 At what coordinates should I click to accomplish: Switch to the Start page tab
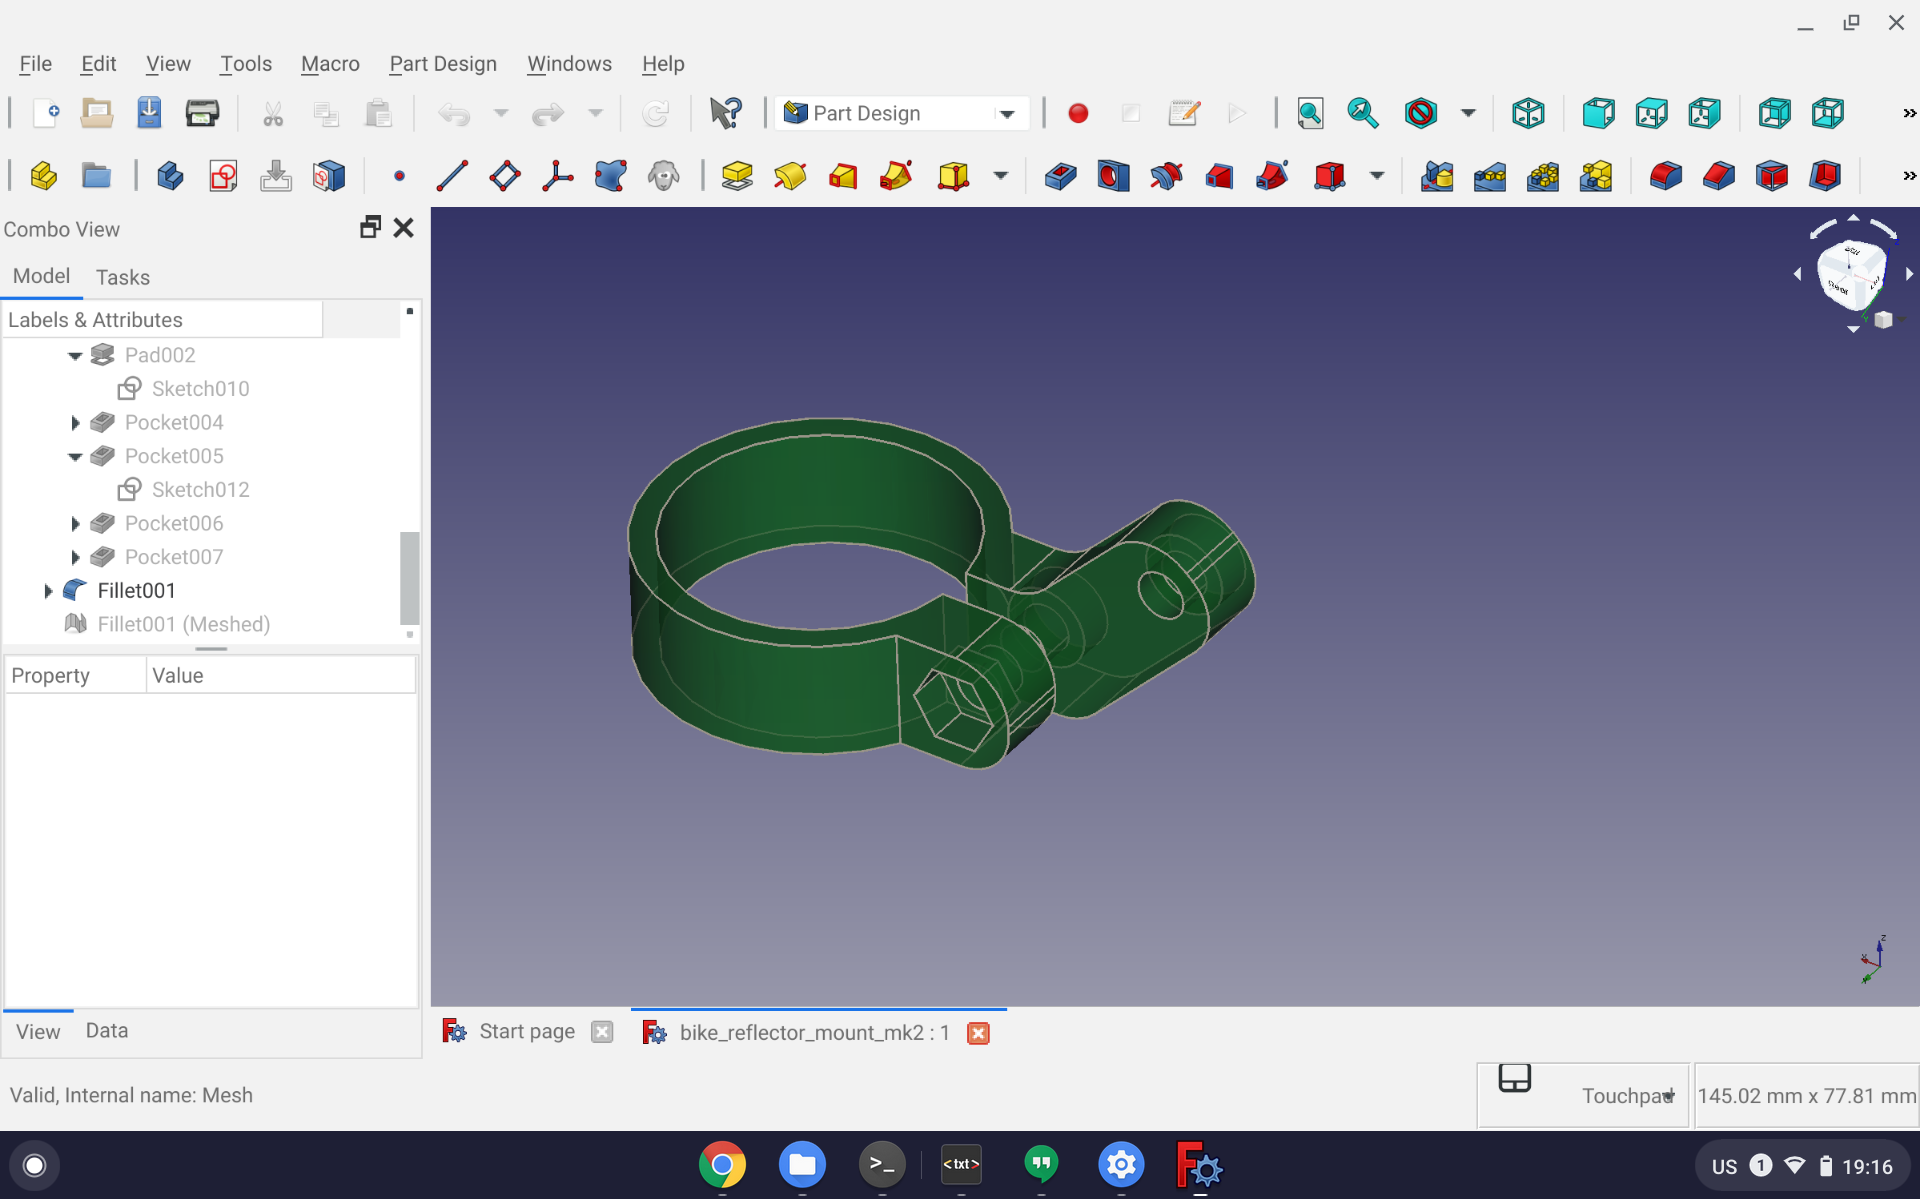tap(527, 1031)
